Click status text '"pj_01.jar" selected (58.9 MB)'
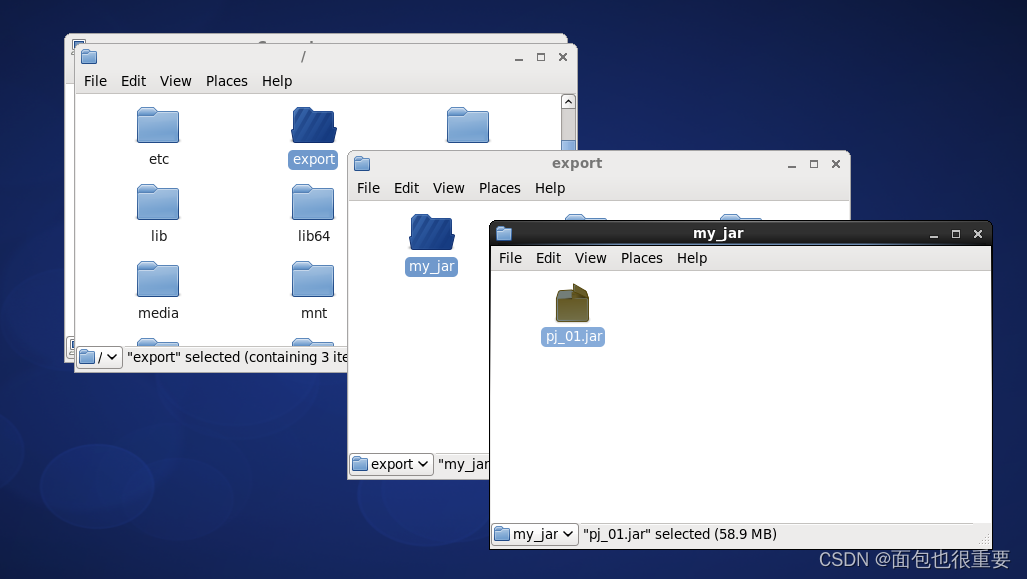The height and width of the screenshot is (579, 1027). (680, 534)
